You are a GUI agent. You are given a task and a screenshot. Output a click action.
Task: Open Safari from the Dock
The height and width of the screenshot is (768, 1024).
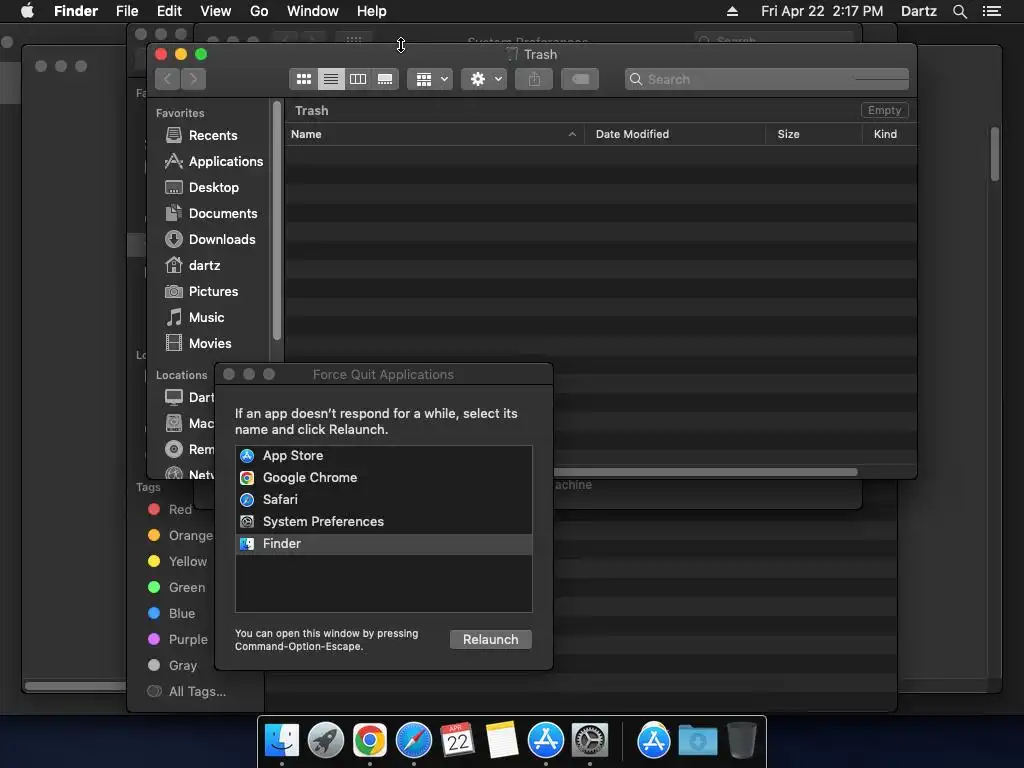coord(414,741)
